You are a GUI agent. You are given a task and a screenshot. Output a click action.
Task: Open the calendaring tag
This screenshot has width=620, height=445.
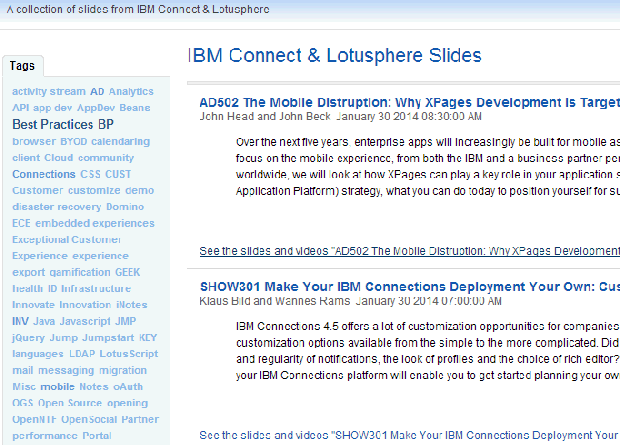(x=121, y=141)
